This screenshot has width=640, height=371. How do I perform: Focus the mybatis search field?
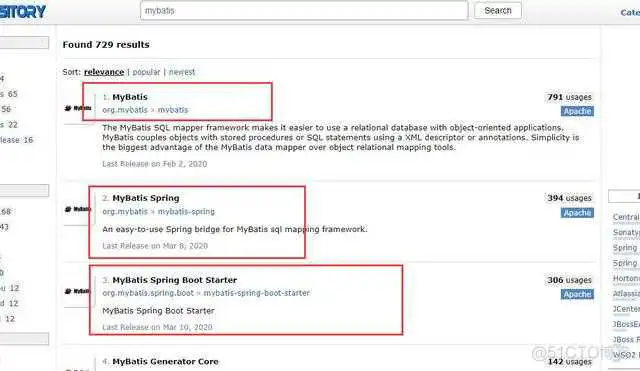click(304, 11)
